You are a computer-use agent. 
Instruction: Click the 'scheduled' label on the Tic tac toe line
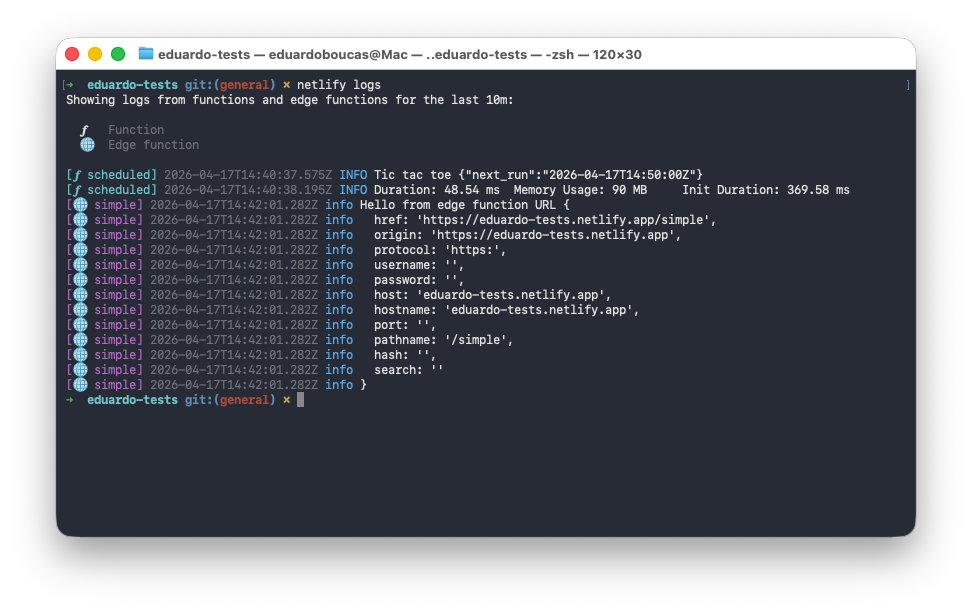point(118,175)
